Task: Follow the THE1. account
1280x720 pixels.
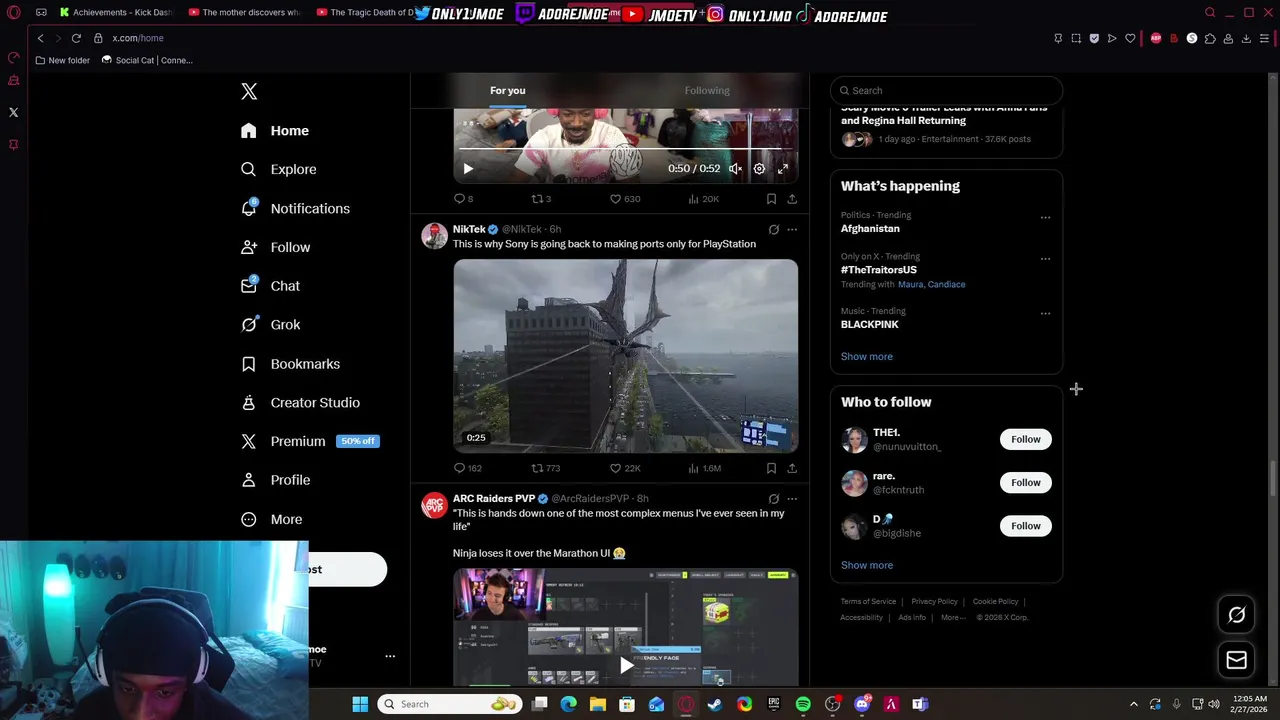Action: pyautogui.click(x=1025, y=439)
